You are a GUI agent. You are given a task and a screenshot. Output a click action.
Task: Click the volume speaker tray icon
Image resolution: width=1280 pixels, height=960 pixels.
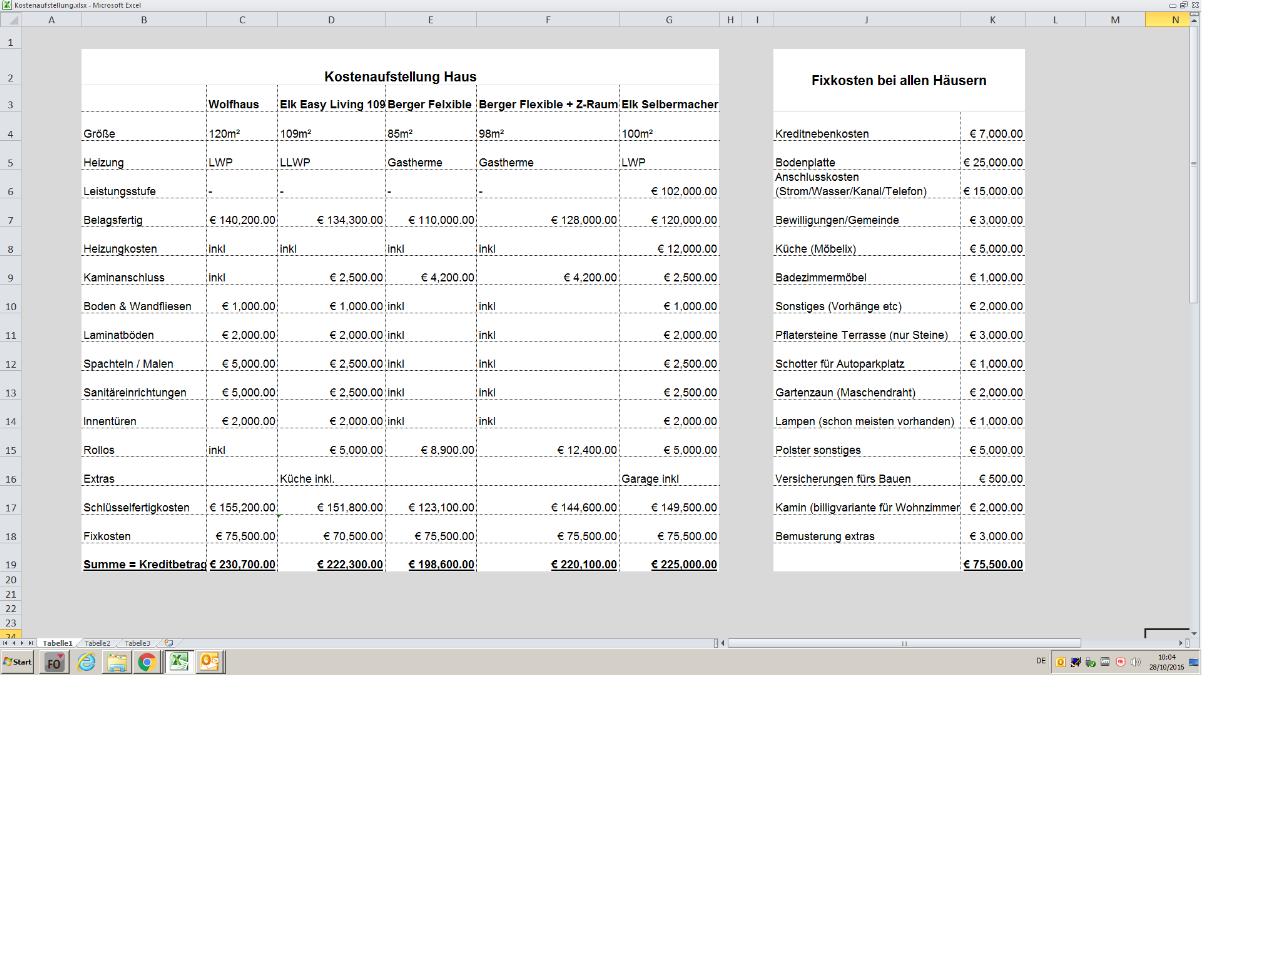[x=1135, y=662]
